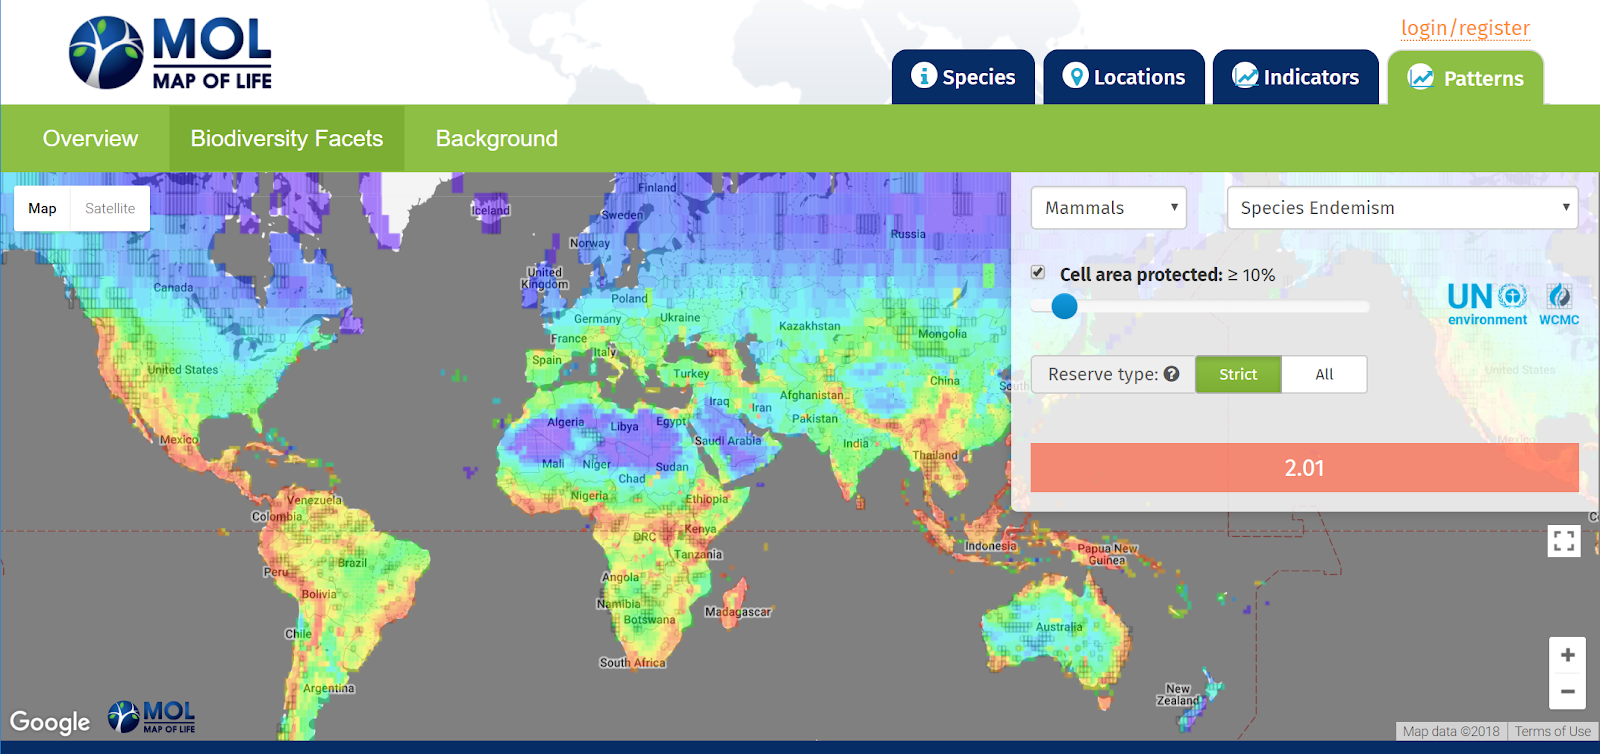Click the Indicators tab chart icon
The image size is (1600, 754).
coord(1245,75)
